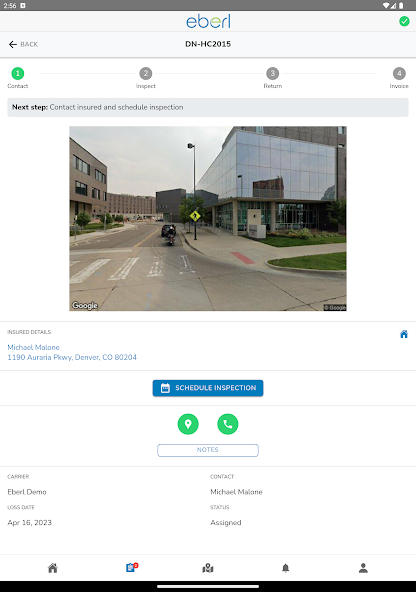
Task: Click the Assigned status value
Action: coord(226,523)
